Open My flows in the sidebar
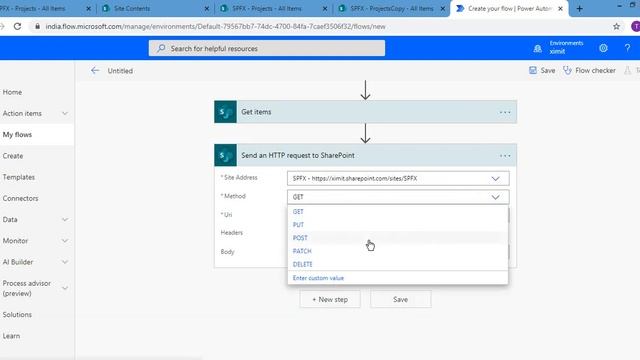 tap(17, 135)
